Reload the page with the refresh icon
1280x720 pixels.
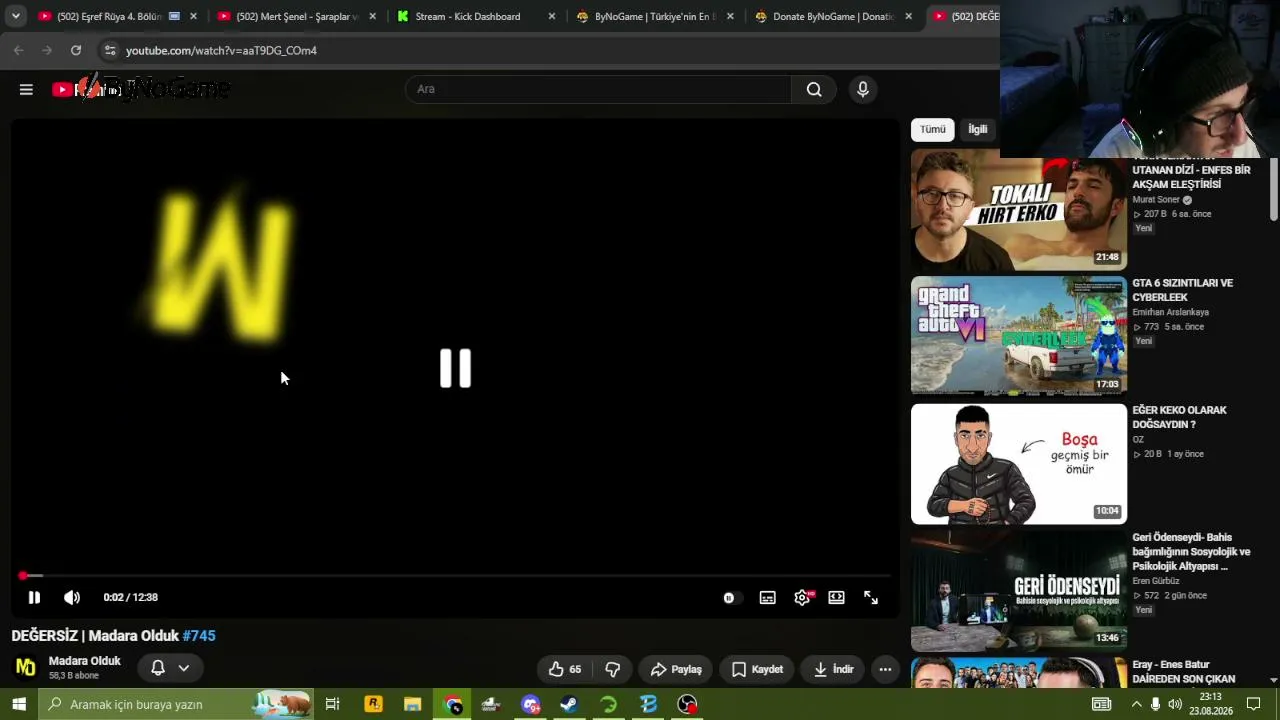[76, 50]
